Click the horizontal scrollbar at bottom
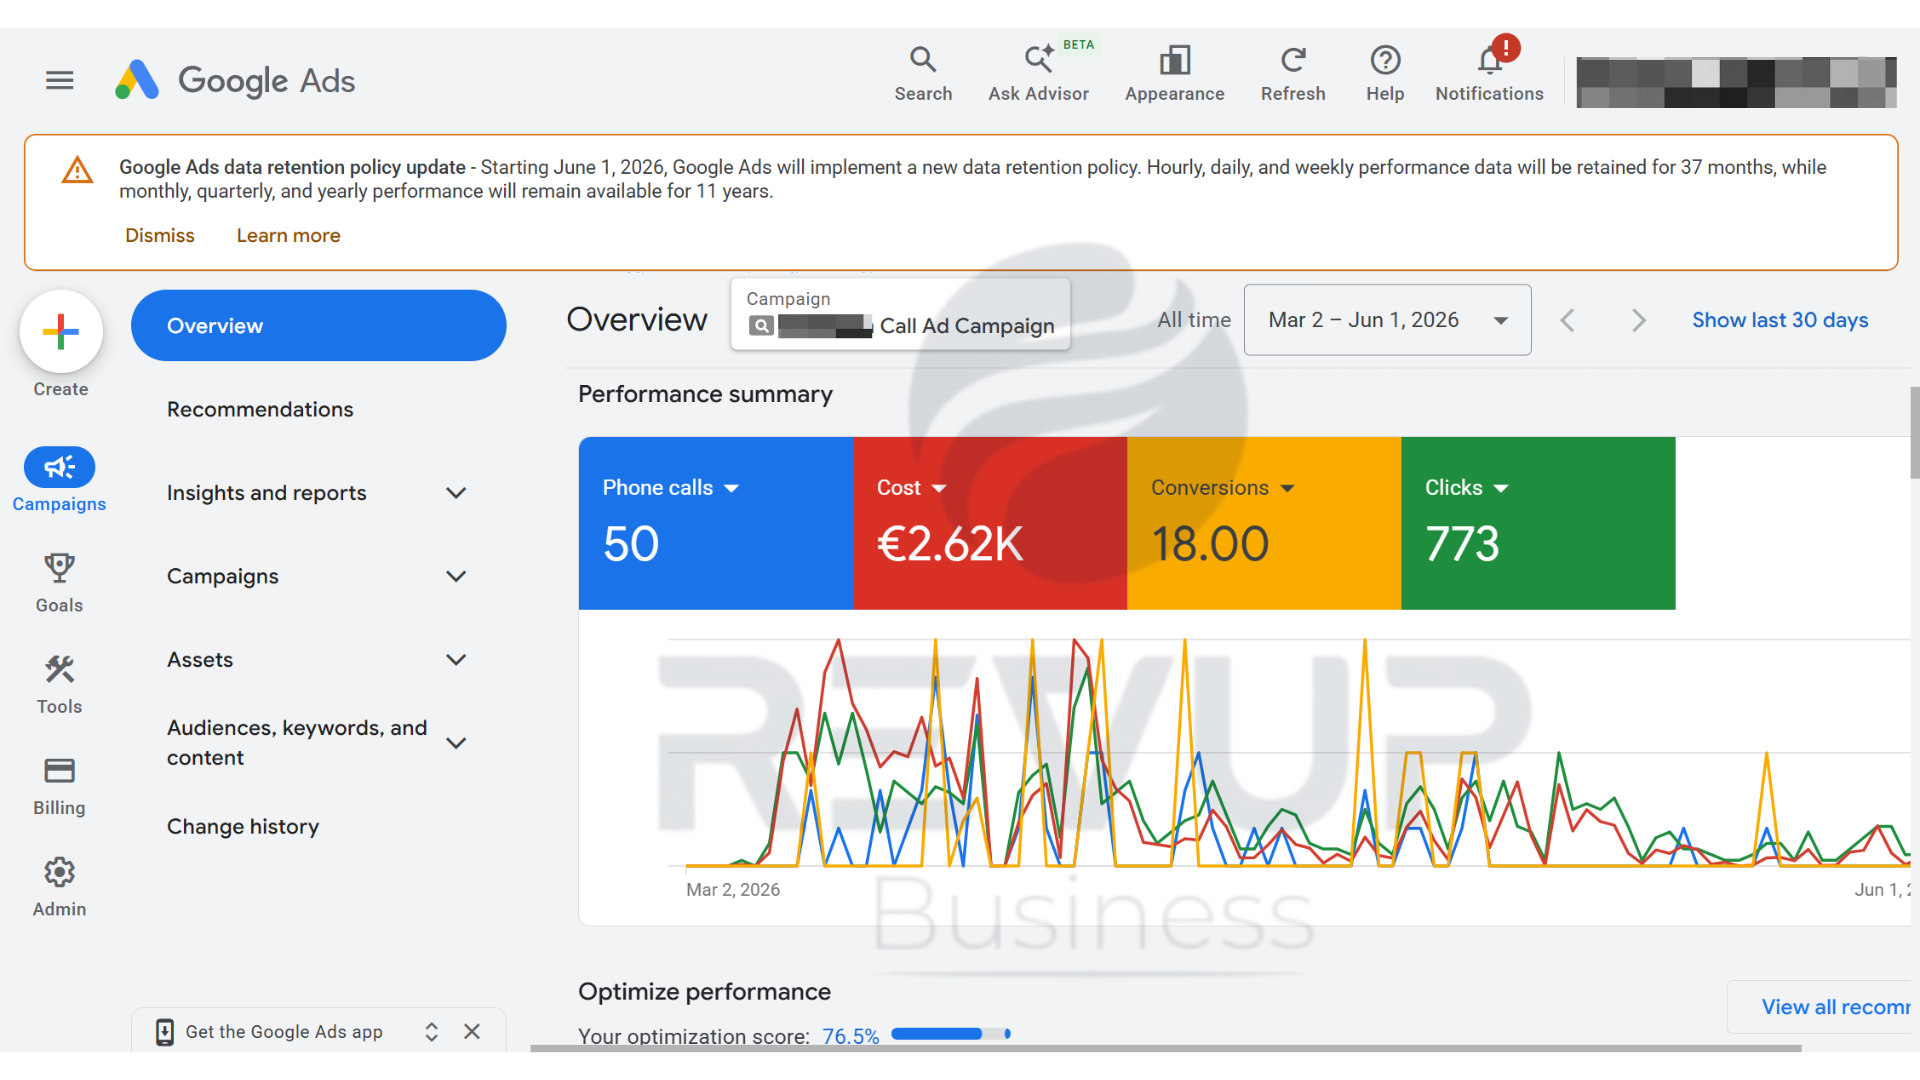 (1165, 1048)
